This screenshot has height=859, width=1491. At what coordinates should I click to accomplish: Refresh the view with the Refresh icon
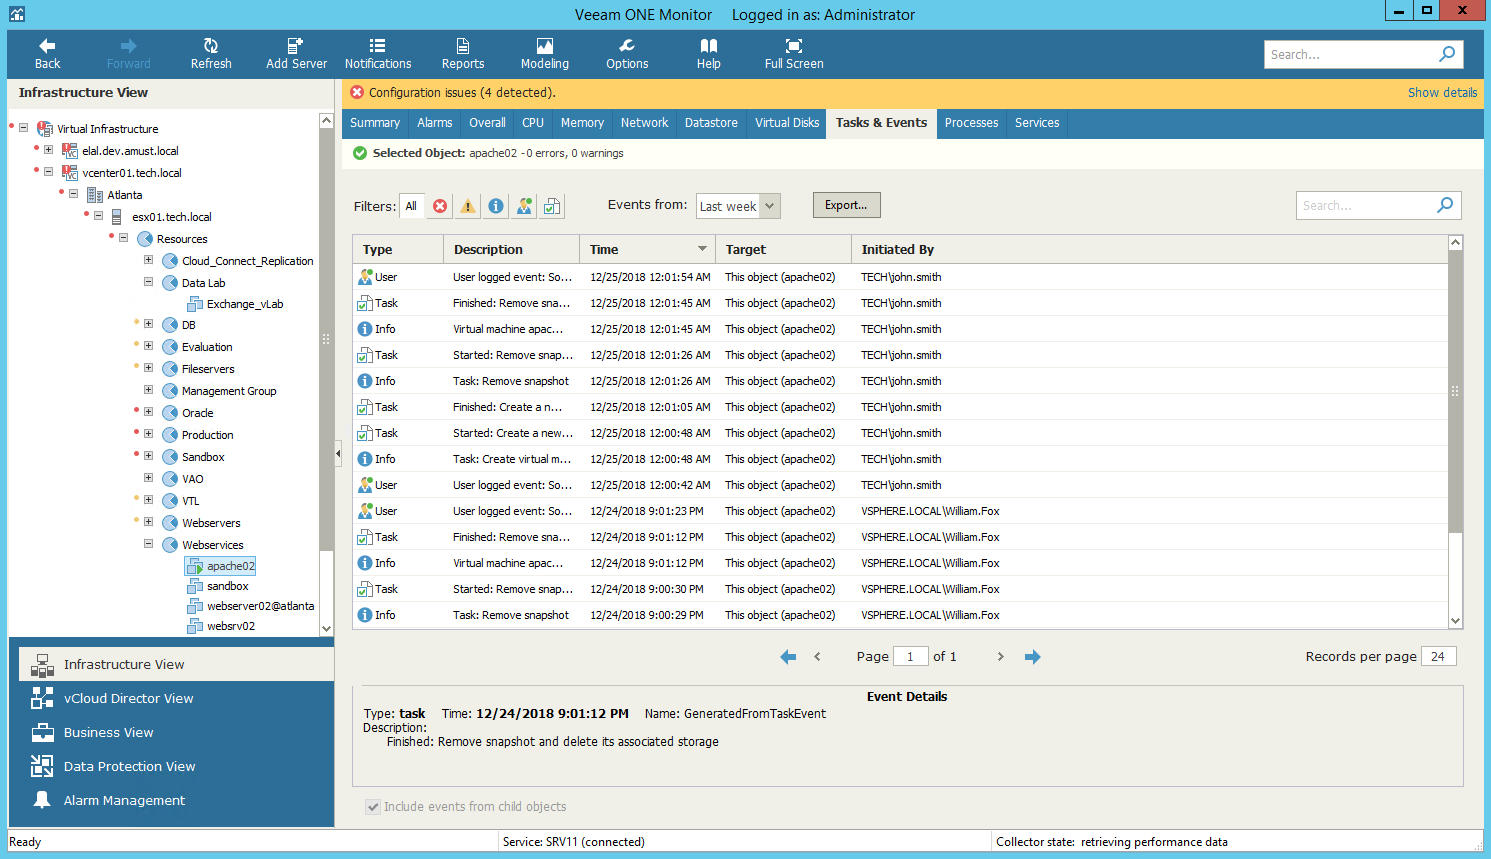(211, 54)
